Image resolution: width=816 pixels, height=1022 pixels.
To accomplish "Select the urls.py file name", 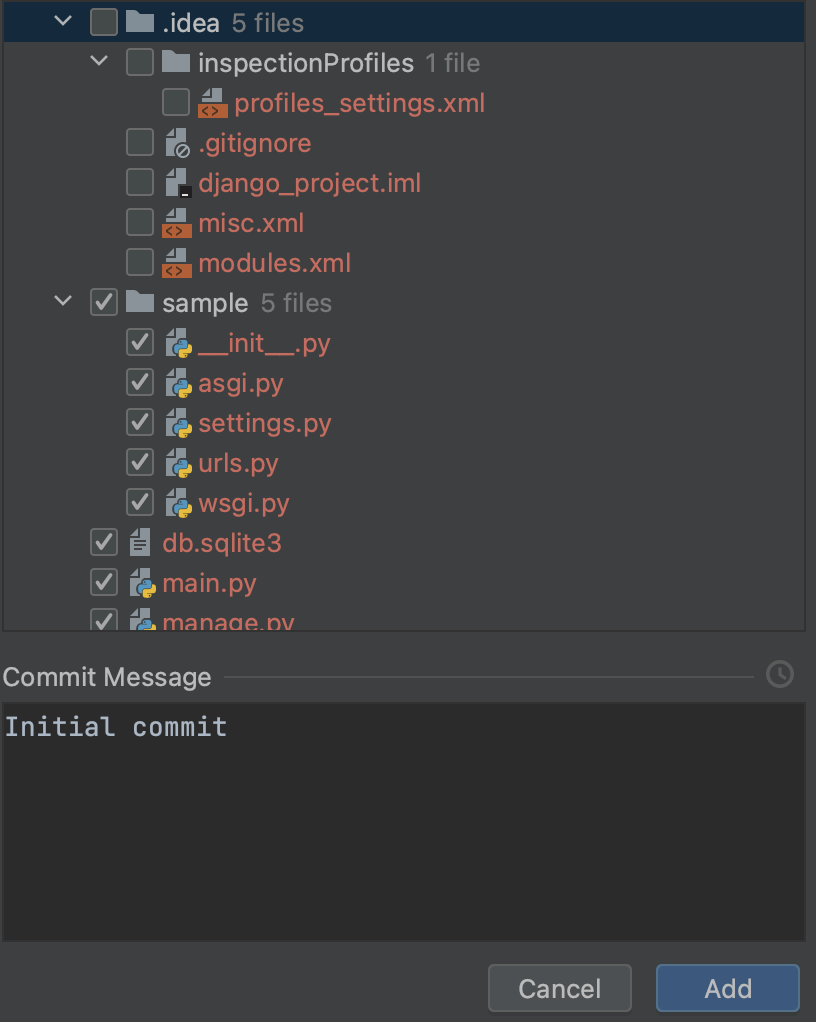I will [x=238, y=463].
